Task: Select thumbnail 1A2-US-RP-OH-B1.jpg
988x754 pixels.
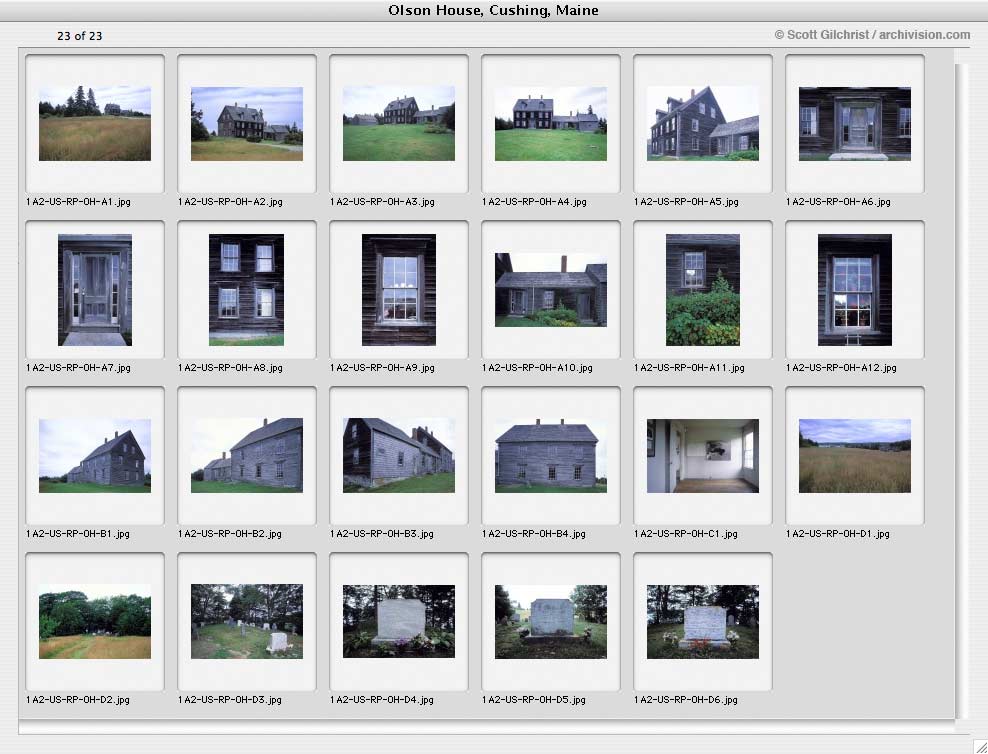Action: pos(95,455)
